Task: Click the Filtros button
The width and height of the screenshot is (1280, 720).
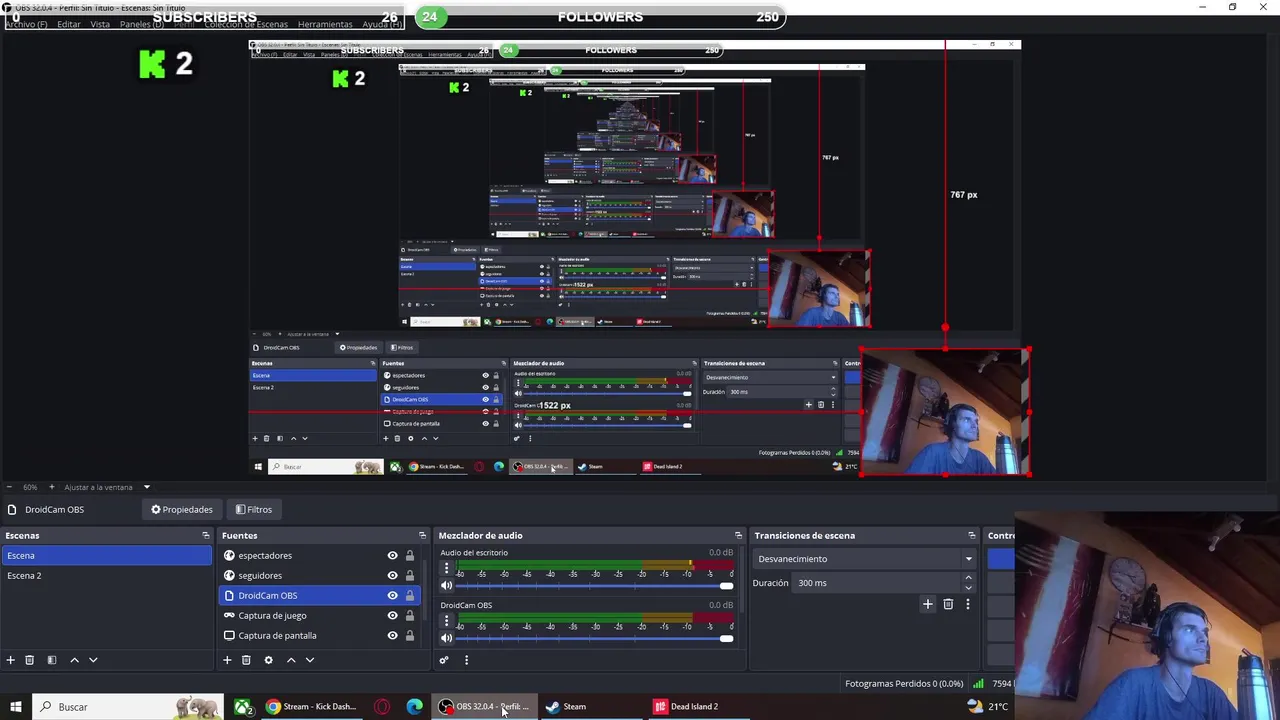Action: [x=254, y=510]
